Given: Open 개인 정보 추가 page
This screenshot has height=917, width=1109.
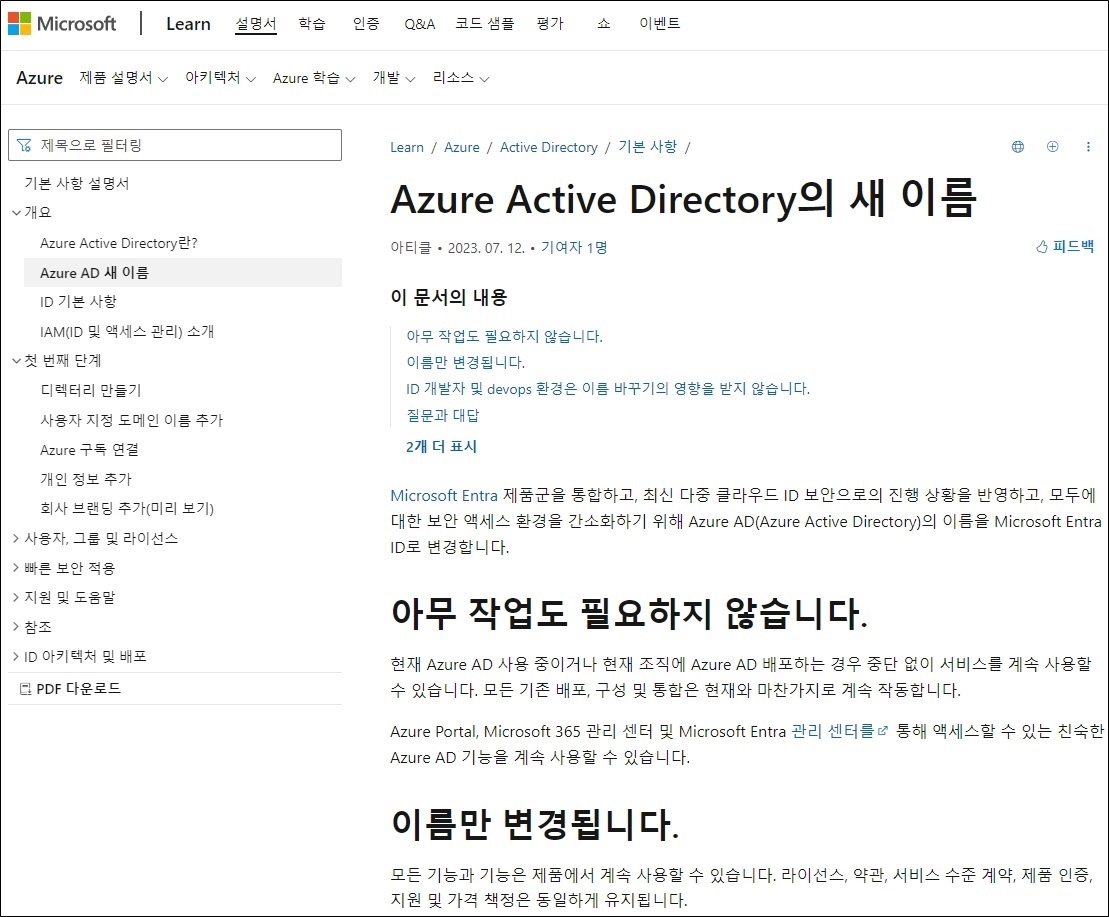Looking at the screenshot, I should pos(86,479).
